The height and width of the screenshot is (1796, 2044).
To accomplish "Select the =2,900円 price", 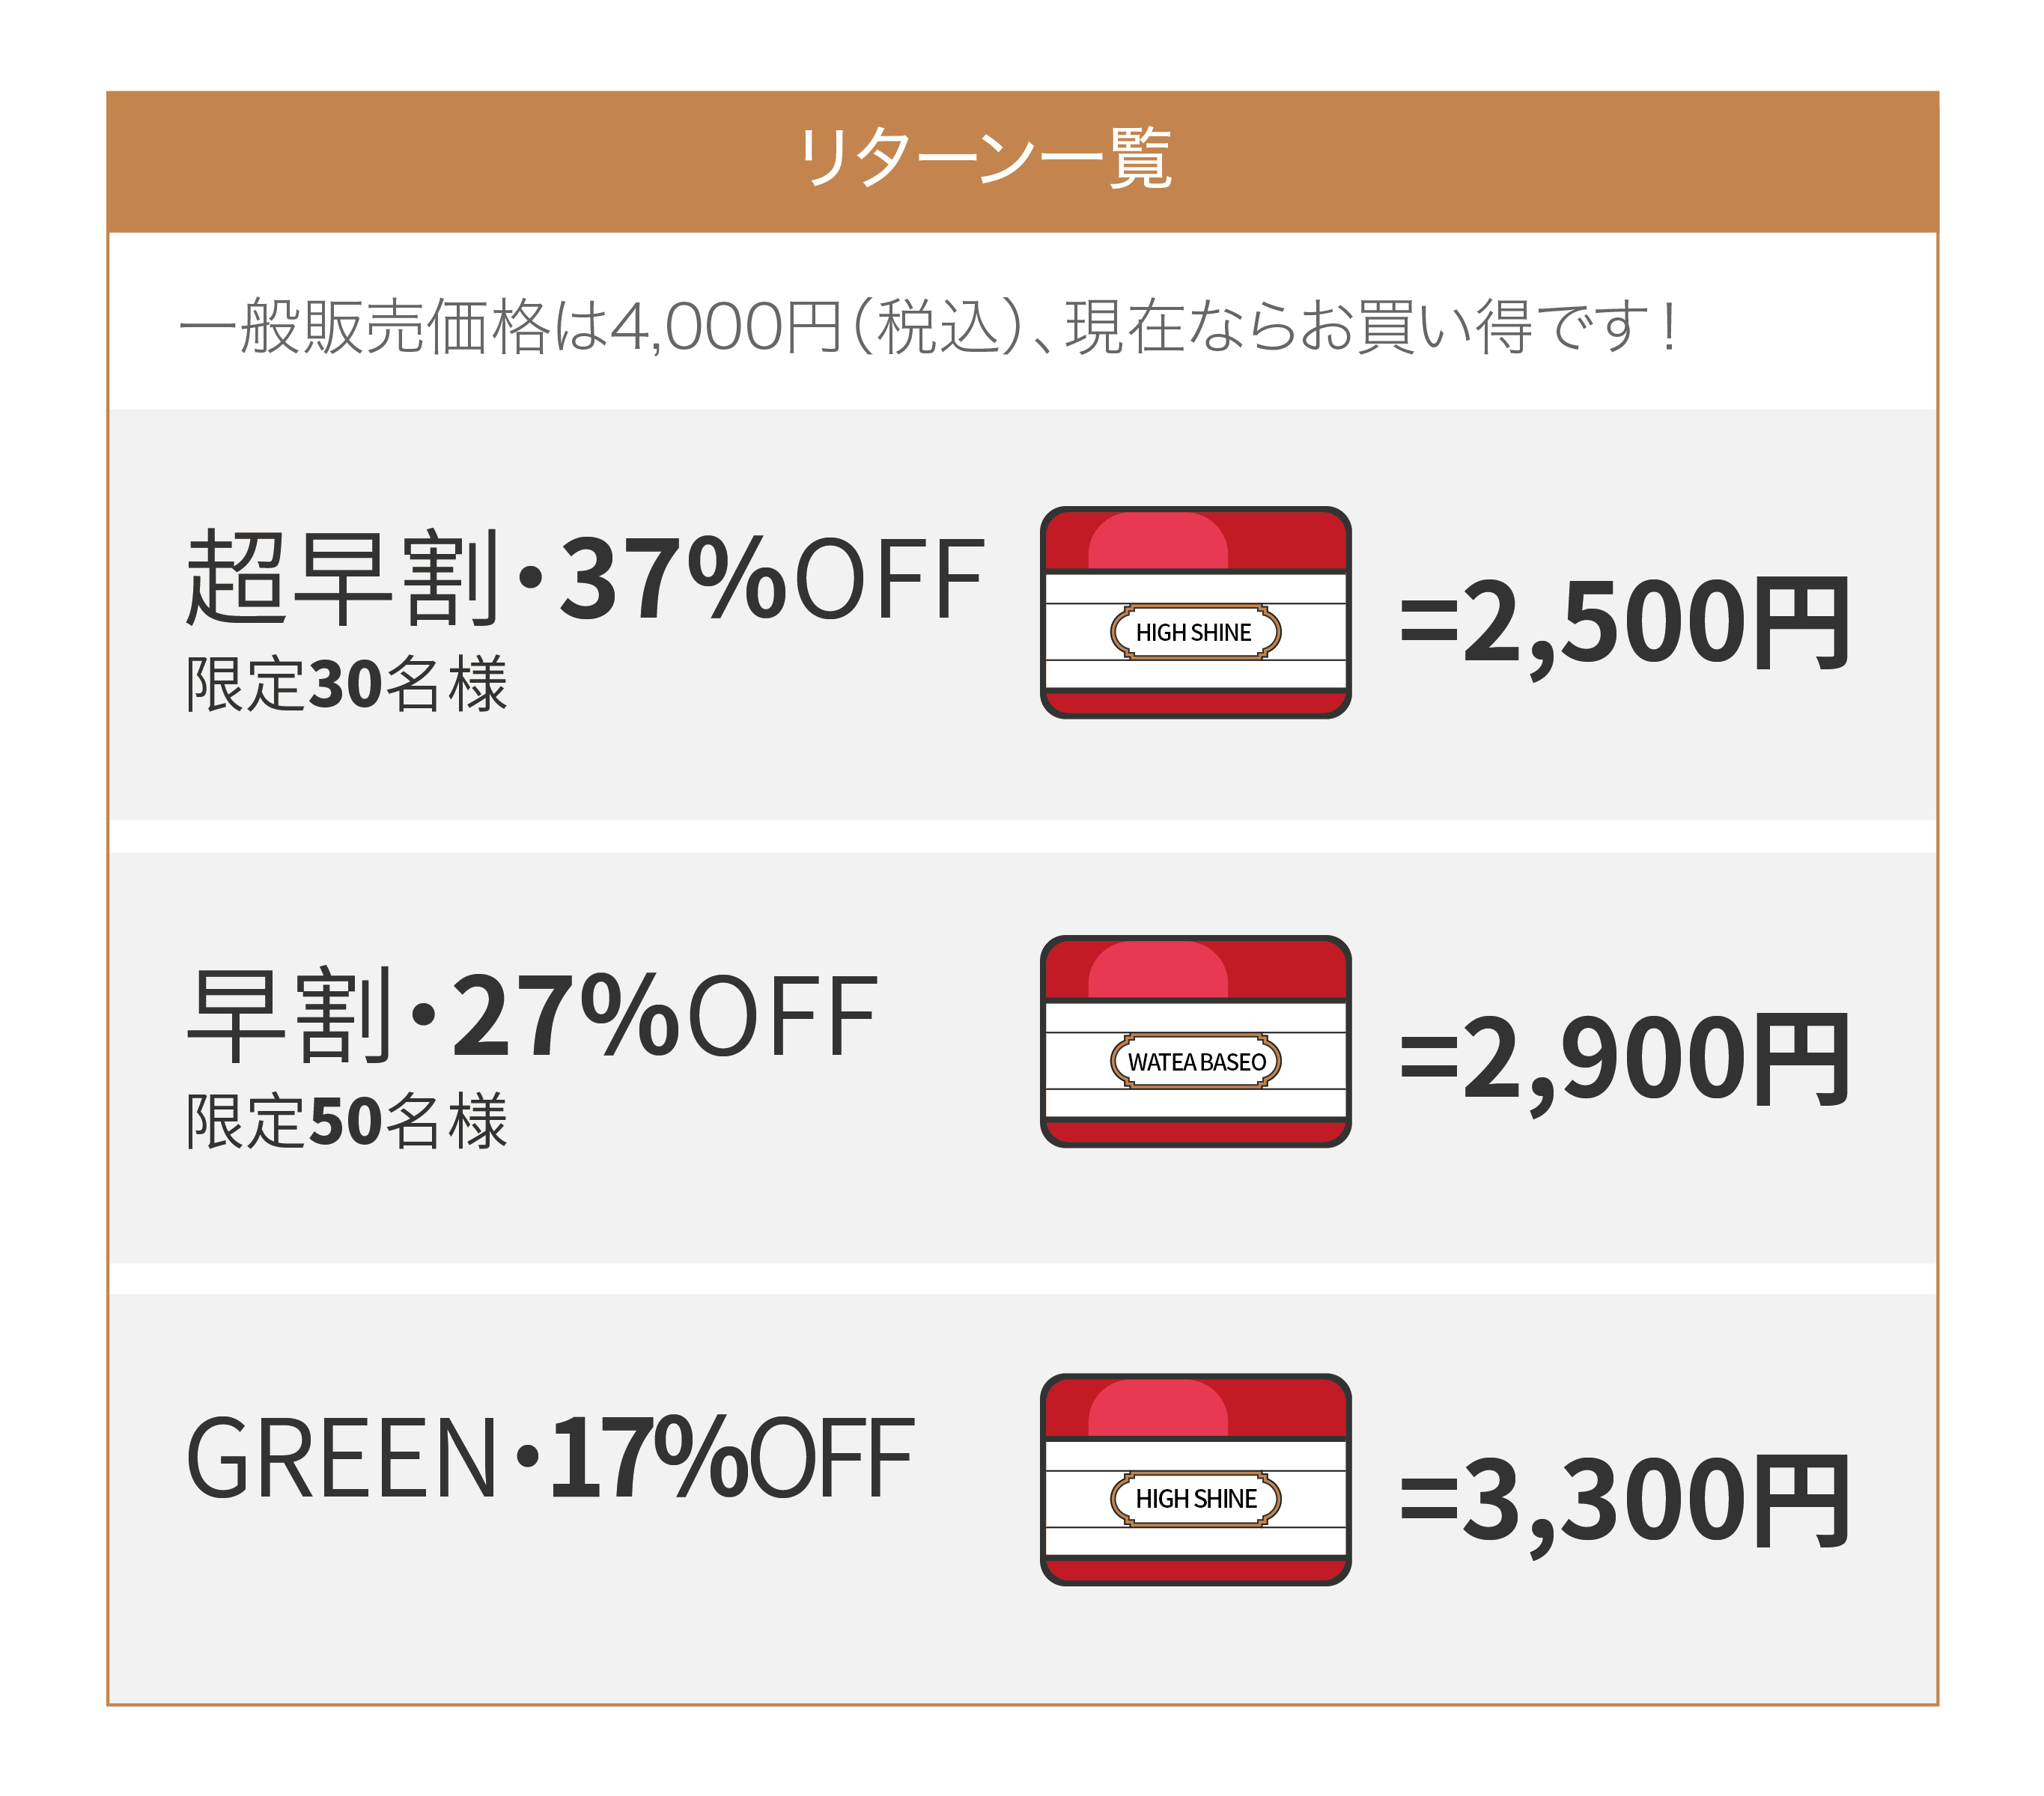I will coord(1624,1061).
